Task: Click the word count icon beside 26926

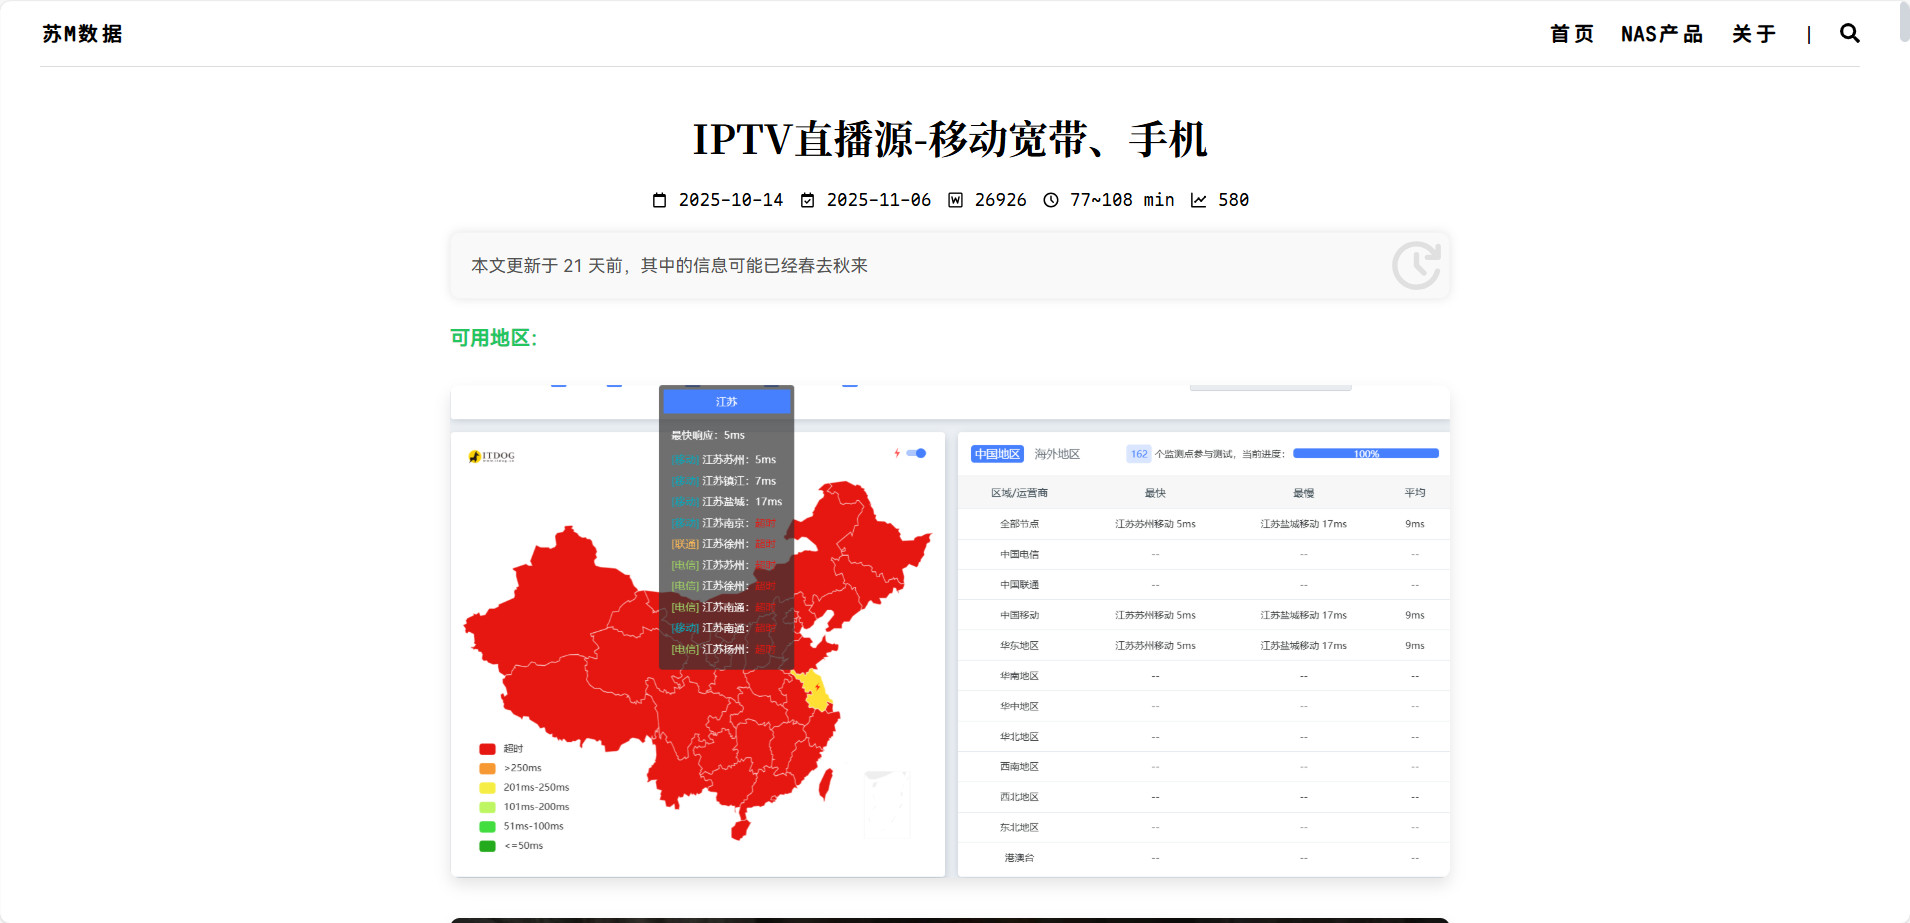Action: (955, 200)
